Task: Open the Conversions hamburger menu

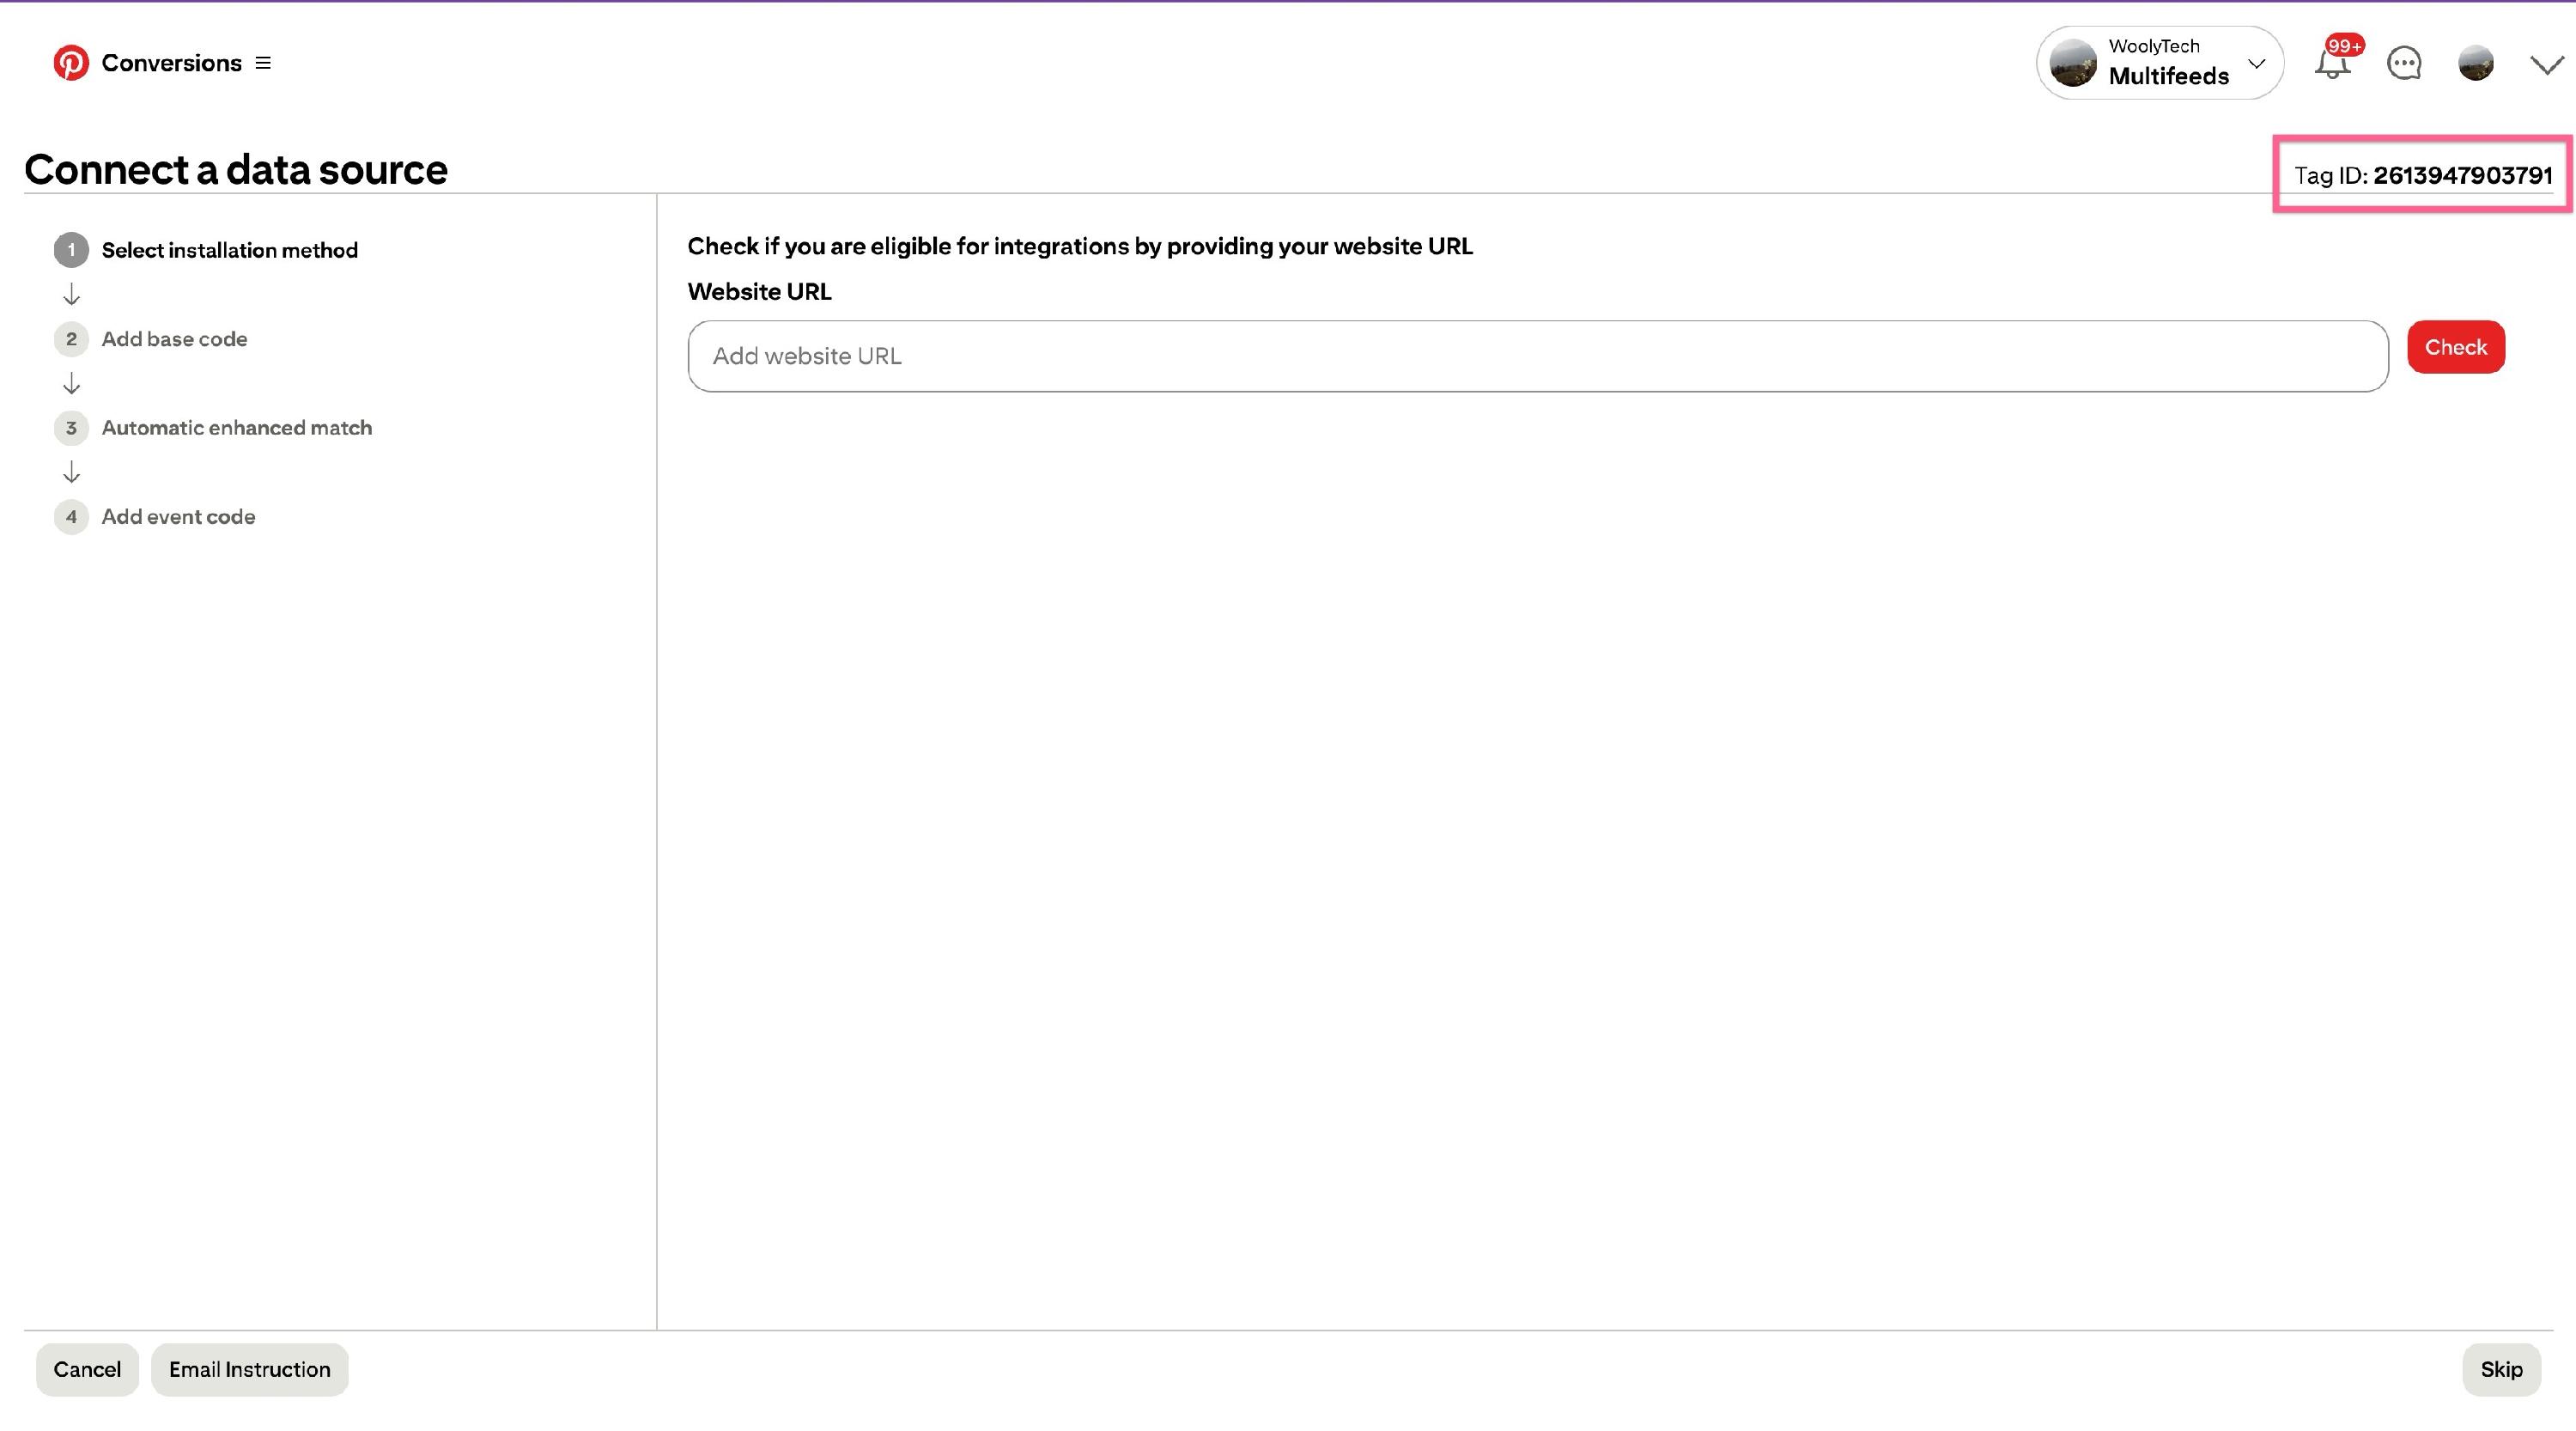Action: tap(263, 63)
